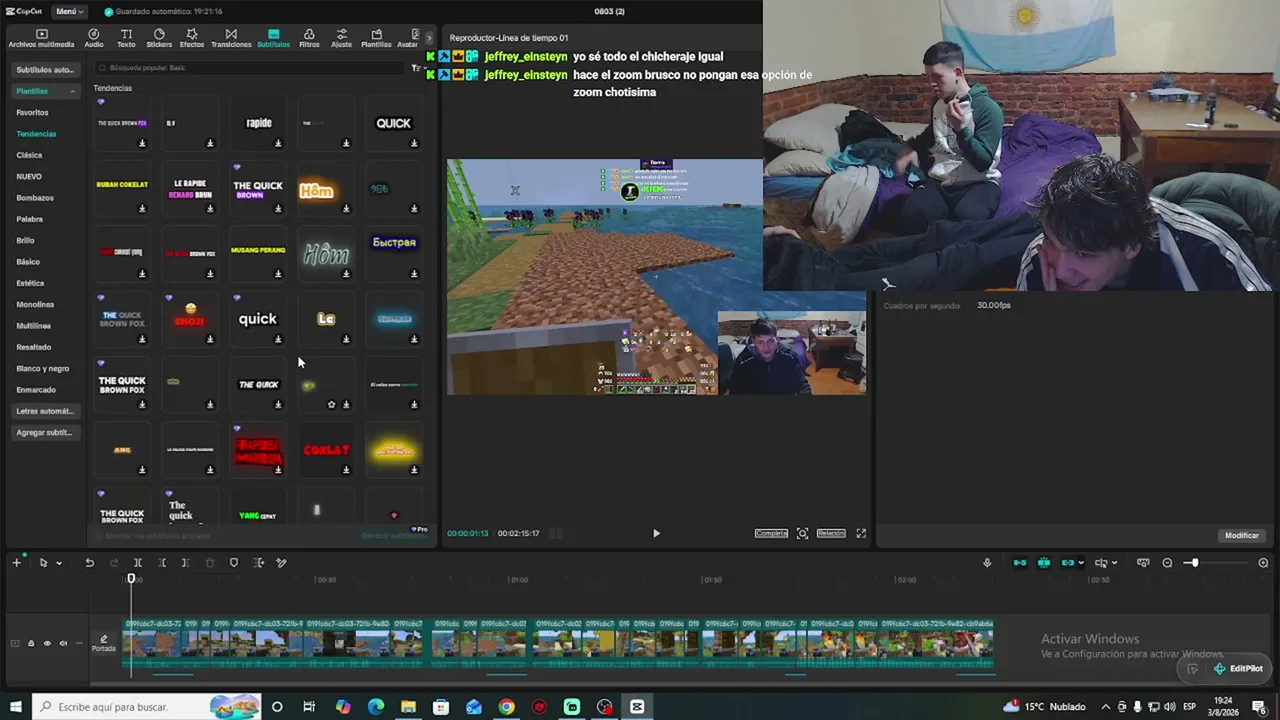Open the selection tool dropdown arrow
This screenshot has width=1280, height=720.
pyautogui.click(x=59, y=563)
